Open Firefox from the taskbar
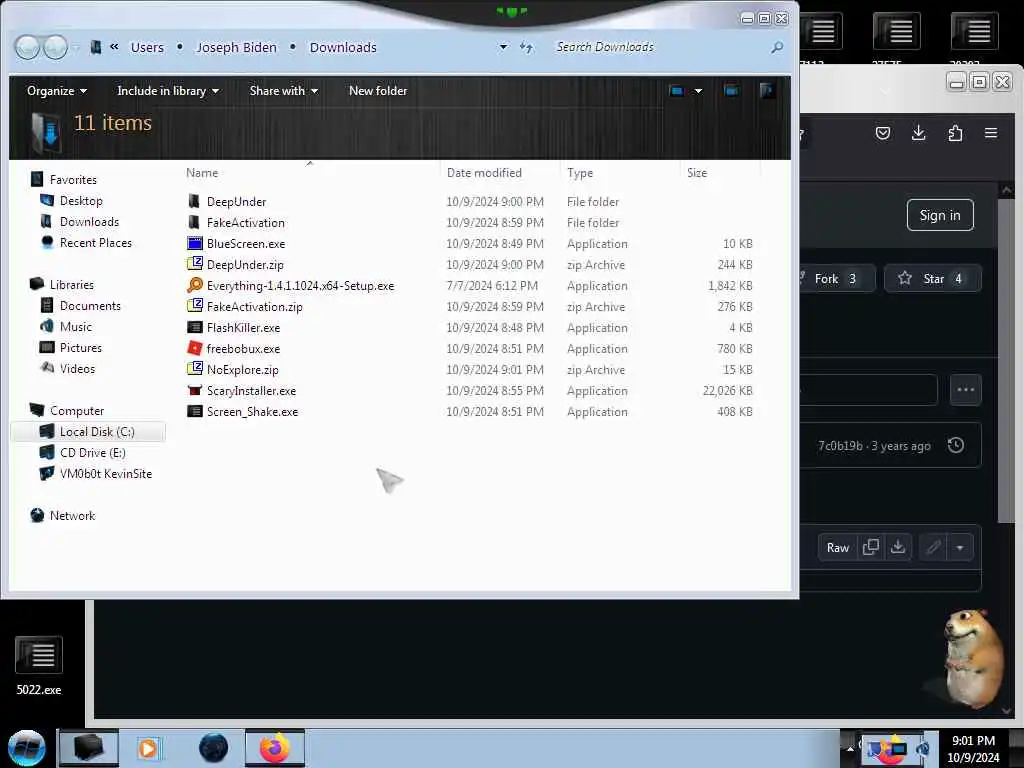The height and width of the screenshot is (768, 1024). pyautogui.click(x=275, y=748)
